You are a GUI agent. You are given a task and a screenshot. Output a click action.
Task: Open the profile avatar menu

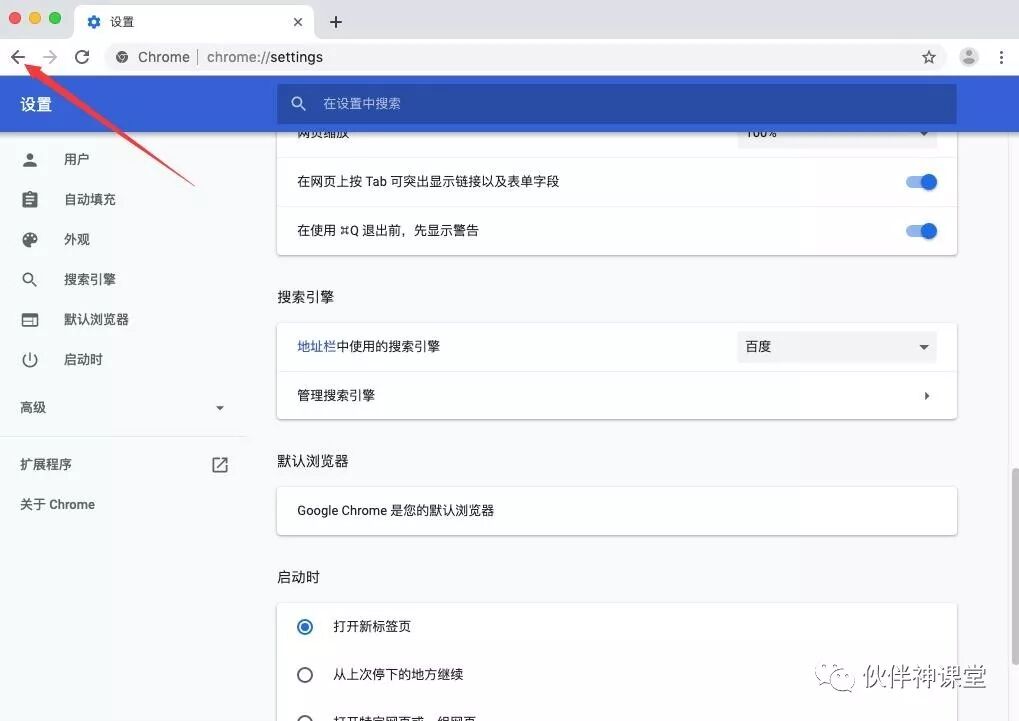click(968, 57)
